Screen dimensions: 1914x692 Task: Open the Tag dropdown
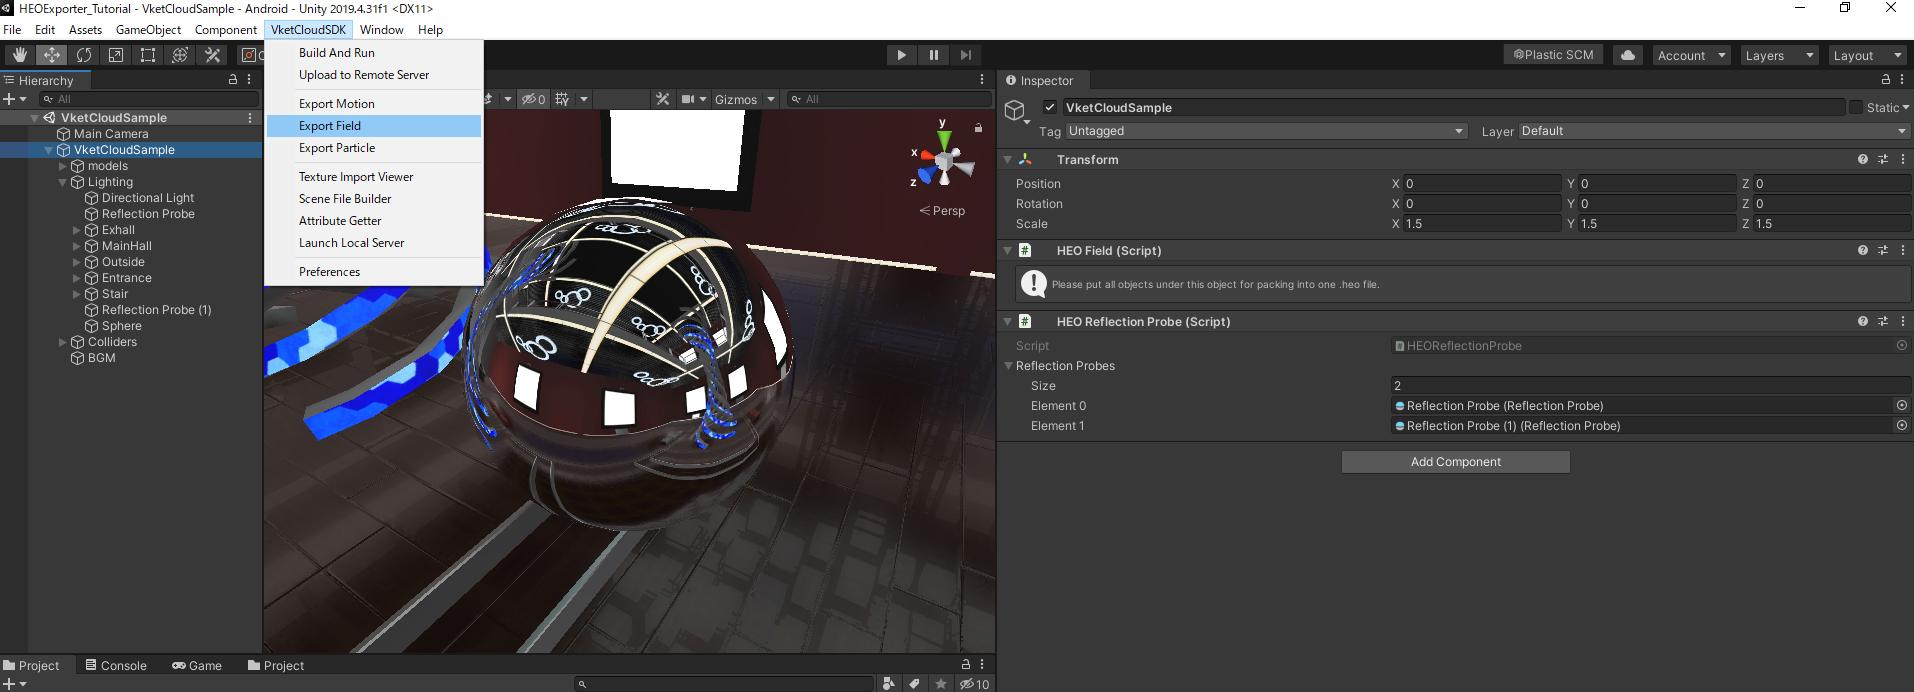pyautogui.click(x=1266, y=131)
